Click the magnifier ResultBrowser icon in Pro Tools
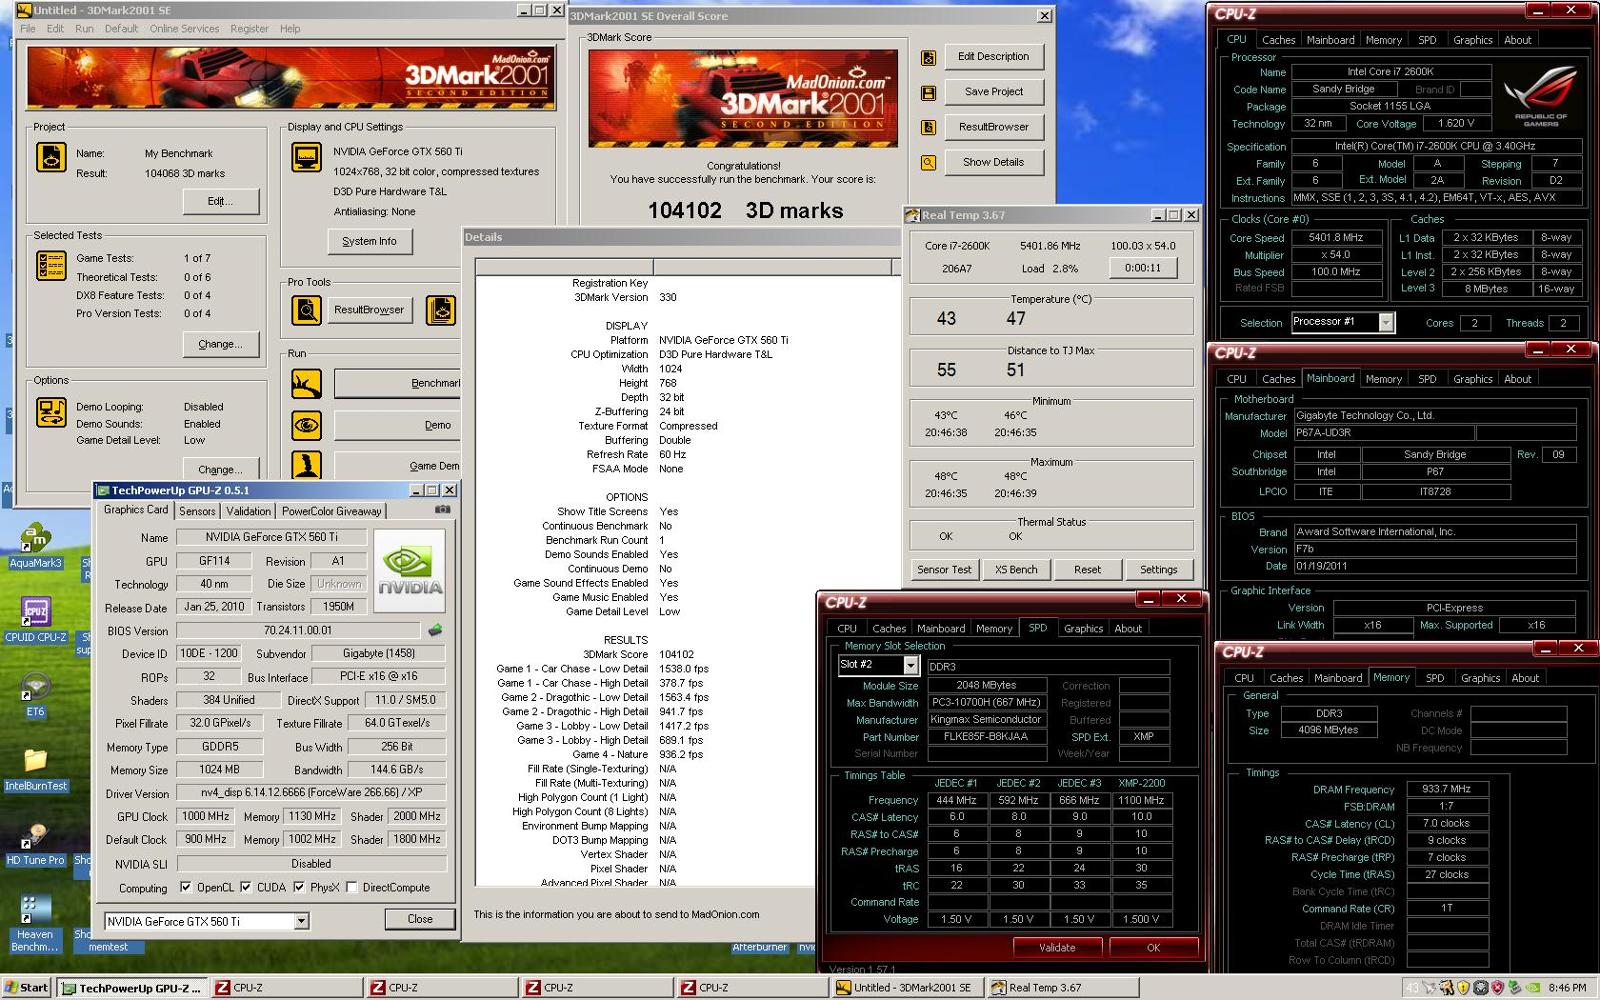 tap(306, 310)
